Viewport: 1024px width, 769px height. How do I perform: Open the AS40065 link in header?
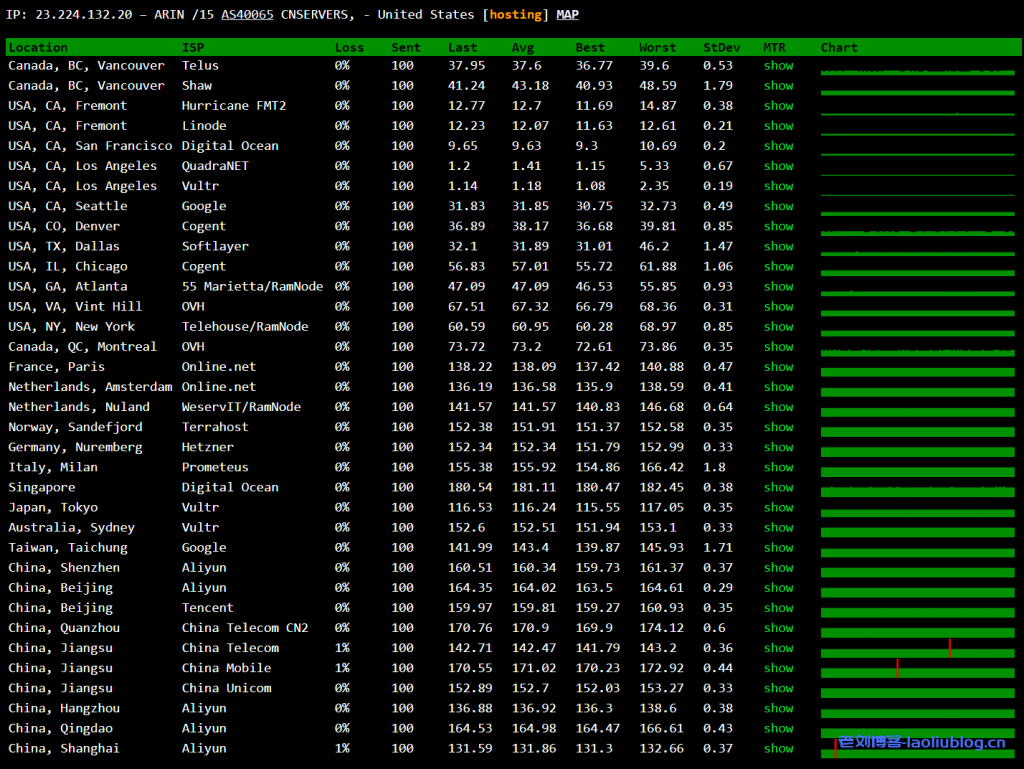click(x=247, y=15)
